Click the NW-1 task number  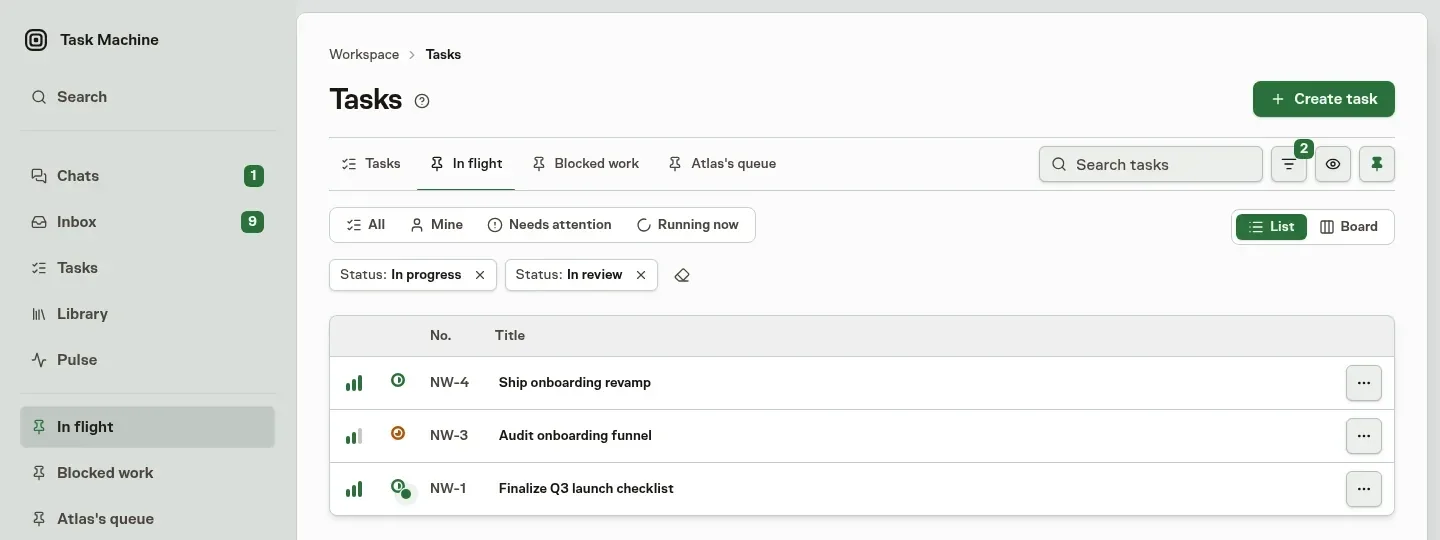click(448, 489)
